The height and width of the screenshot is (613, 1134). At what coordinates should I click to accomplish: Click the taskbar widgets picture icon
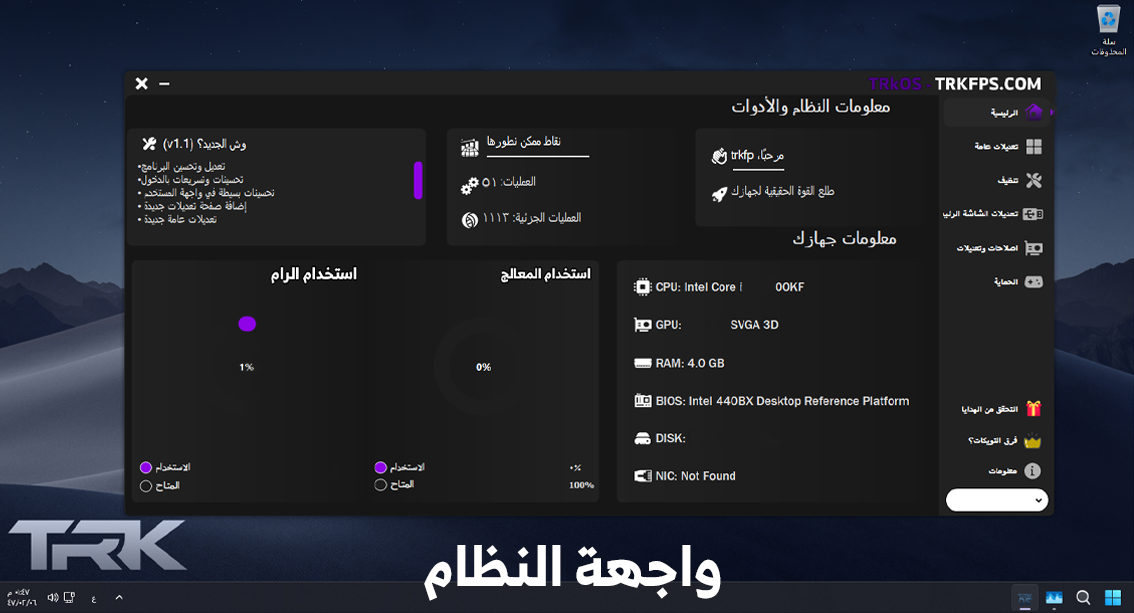1054,598
